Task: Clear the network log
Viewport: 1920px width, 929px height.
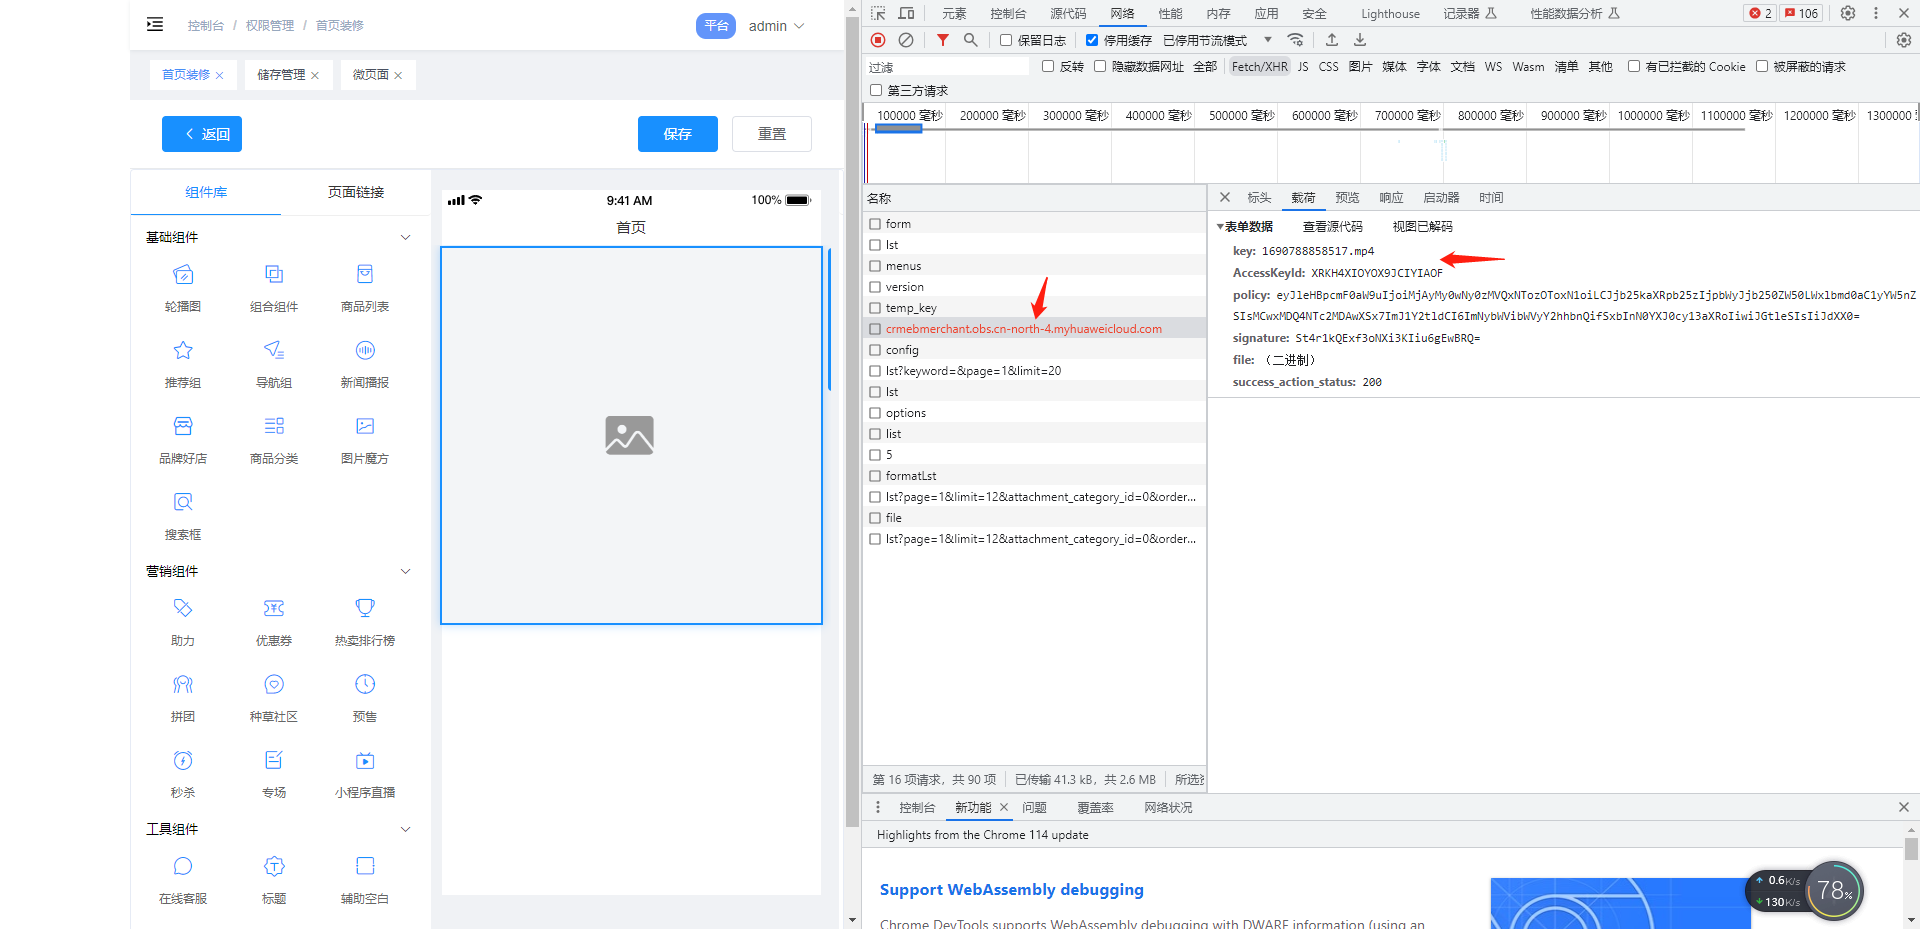Action: coord(906,40)
